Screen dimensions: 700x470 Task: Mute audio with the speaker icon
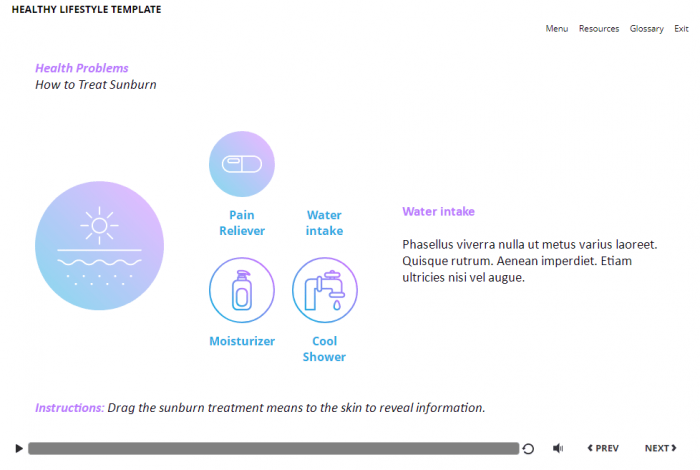tap(558, 449)
